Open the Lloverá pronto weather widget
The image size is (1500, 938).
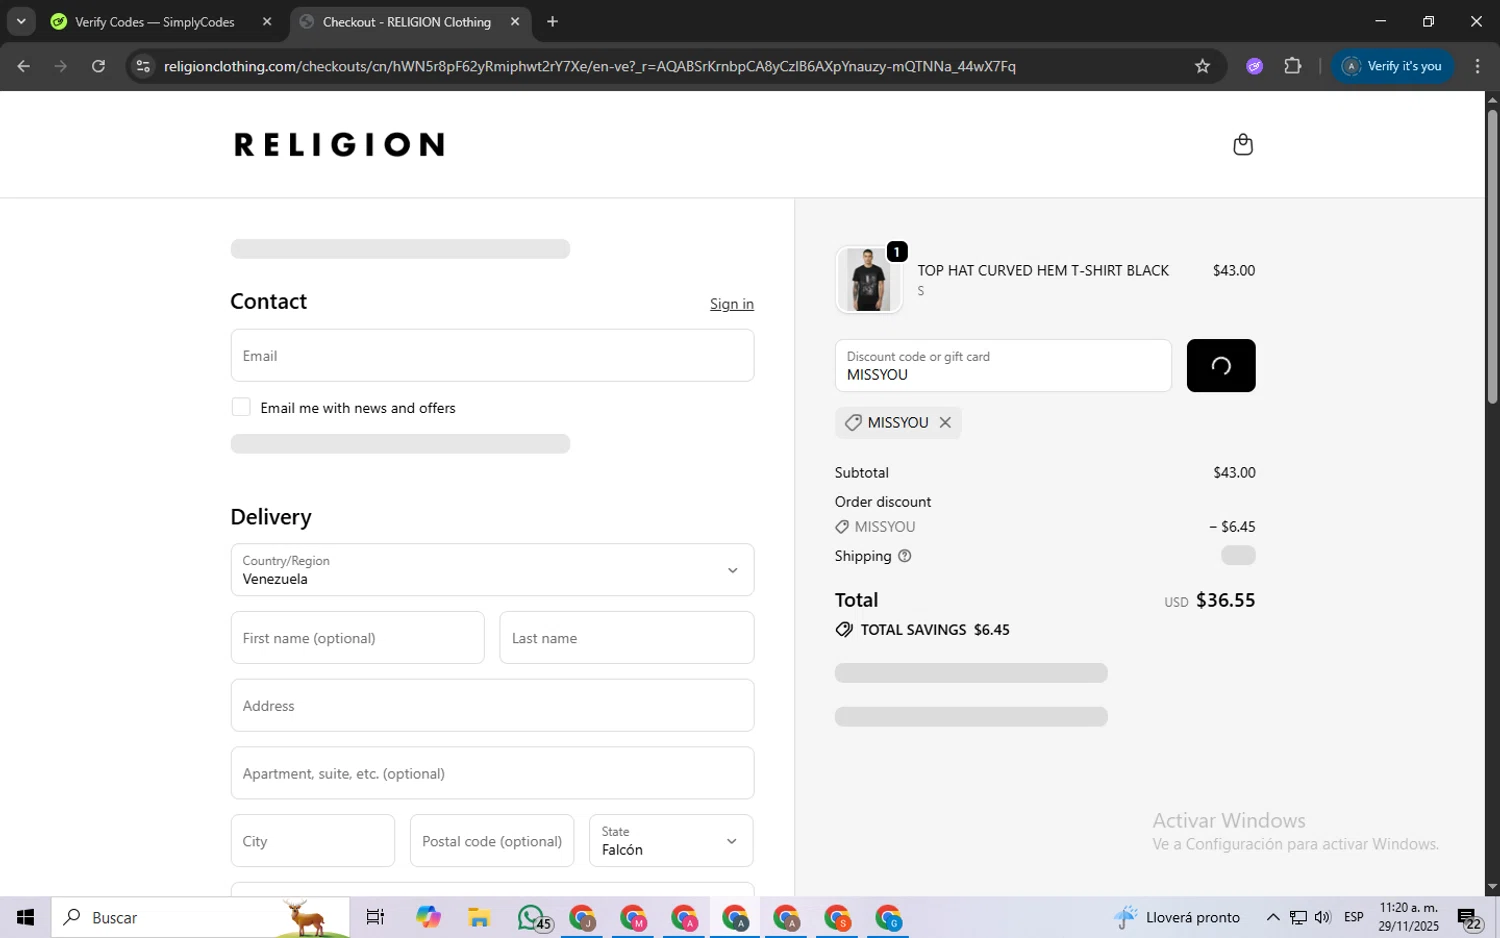[1177, 917]
